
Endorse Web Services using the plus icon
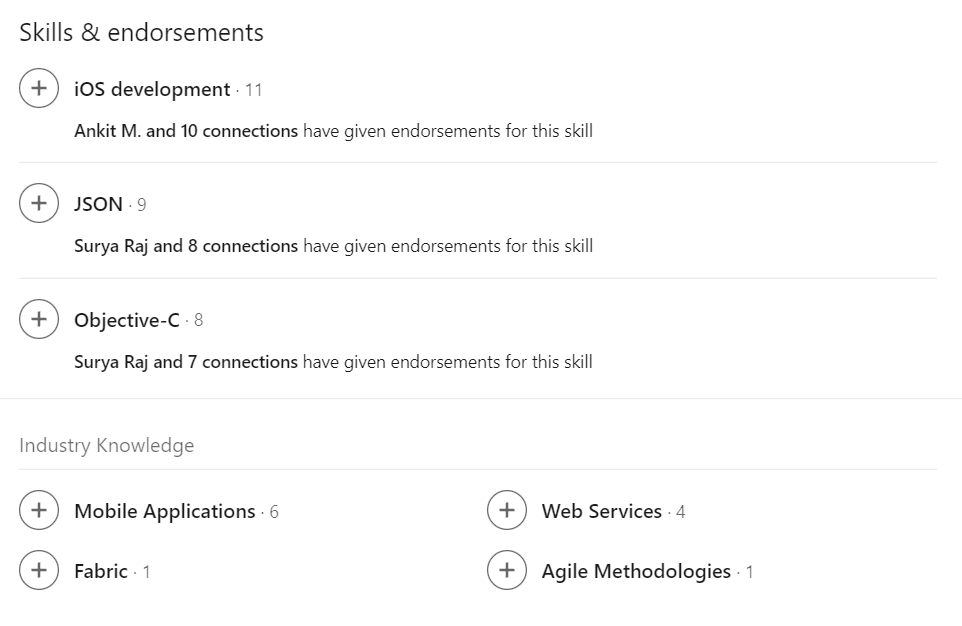tap(506, 510)
